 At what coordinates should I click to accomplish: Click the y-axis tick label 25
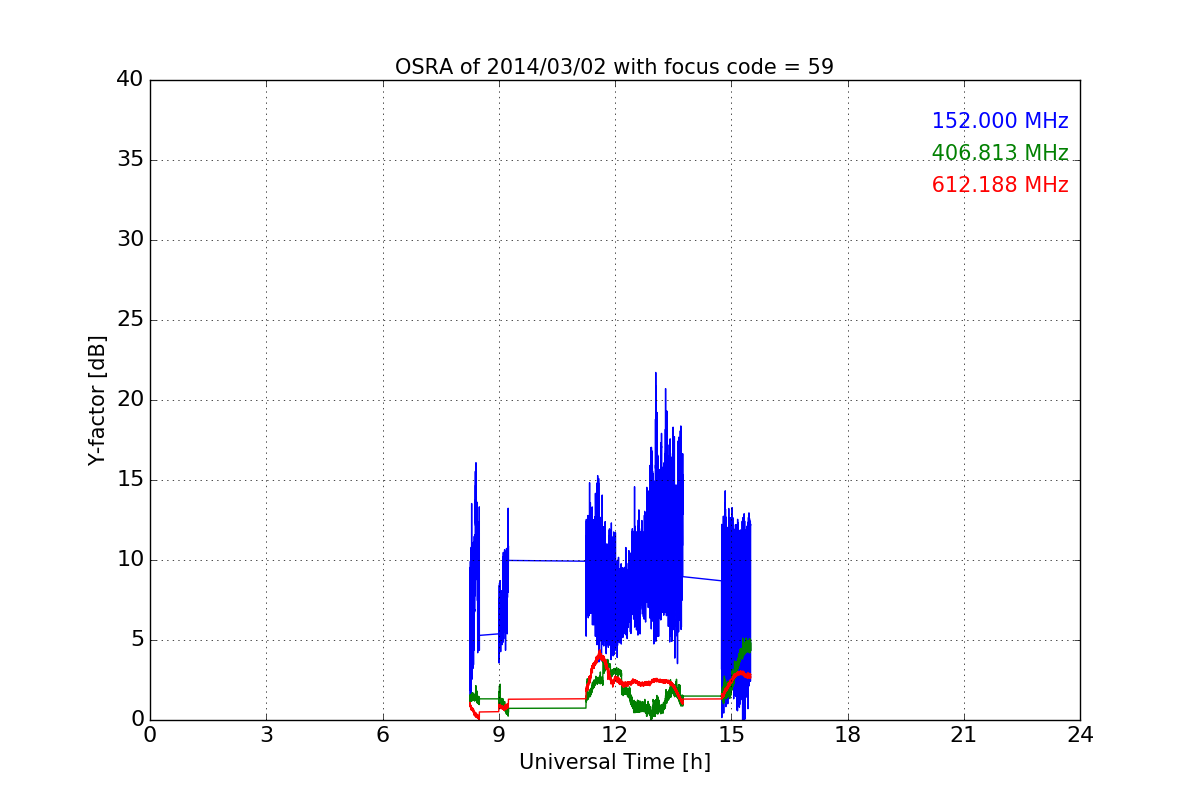point(130,320)
